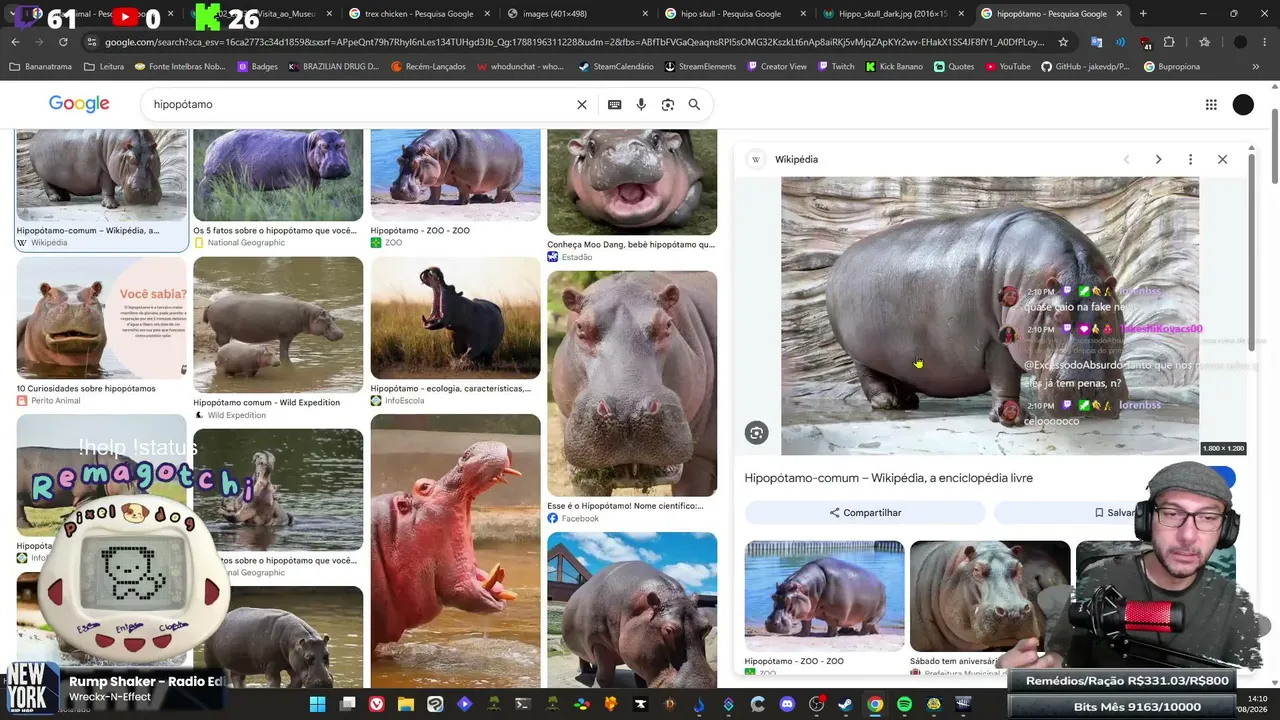This screenshot has width=1280, height=720.
Task: Open Steam from the taskbar
Action: tap(846, 704)
